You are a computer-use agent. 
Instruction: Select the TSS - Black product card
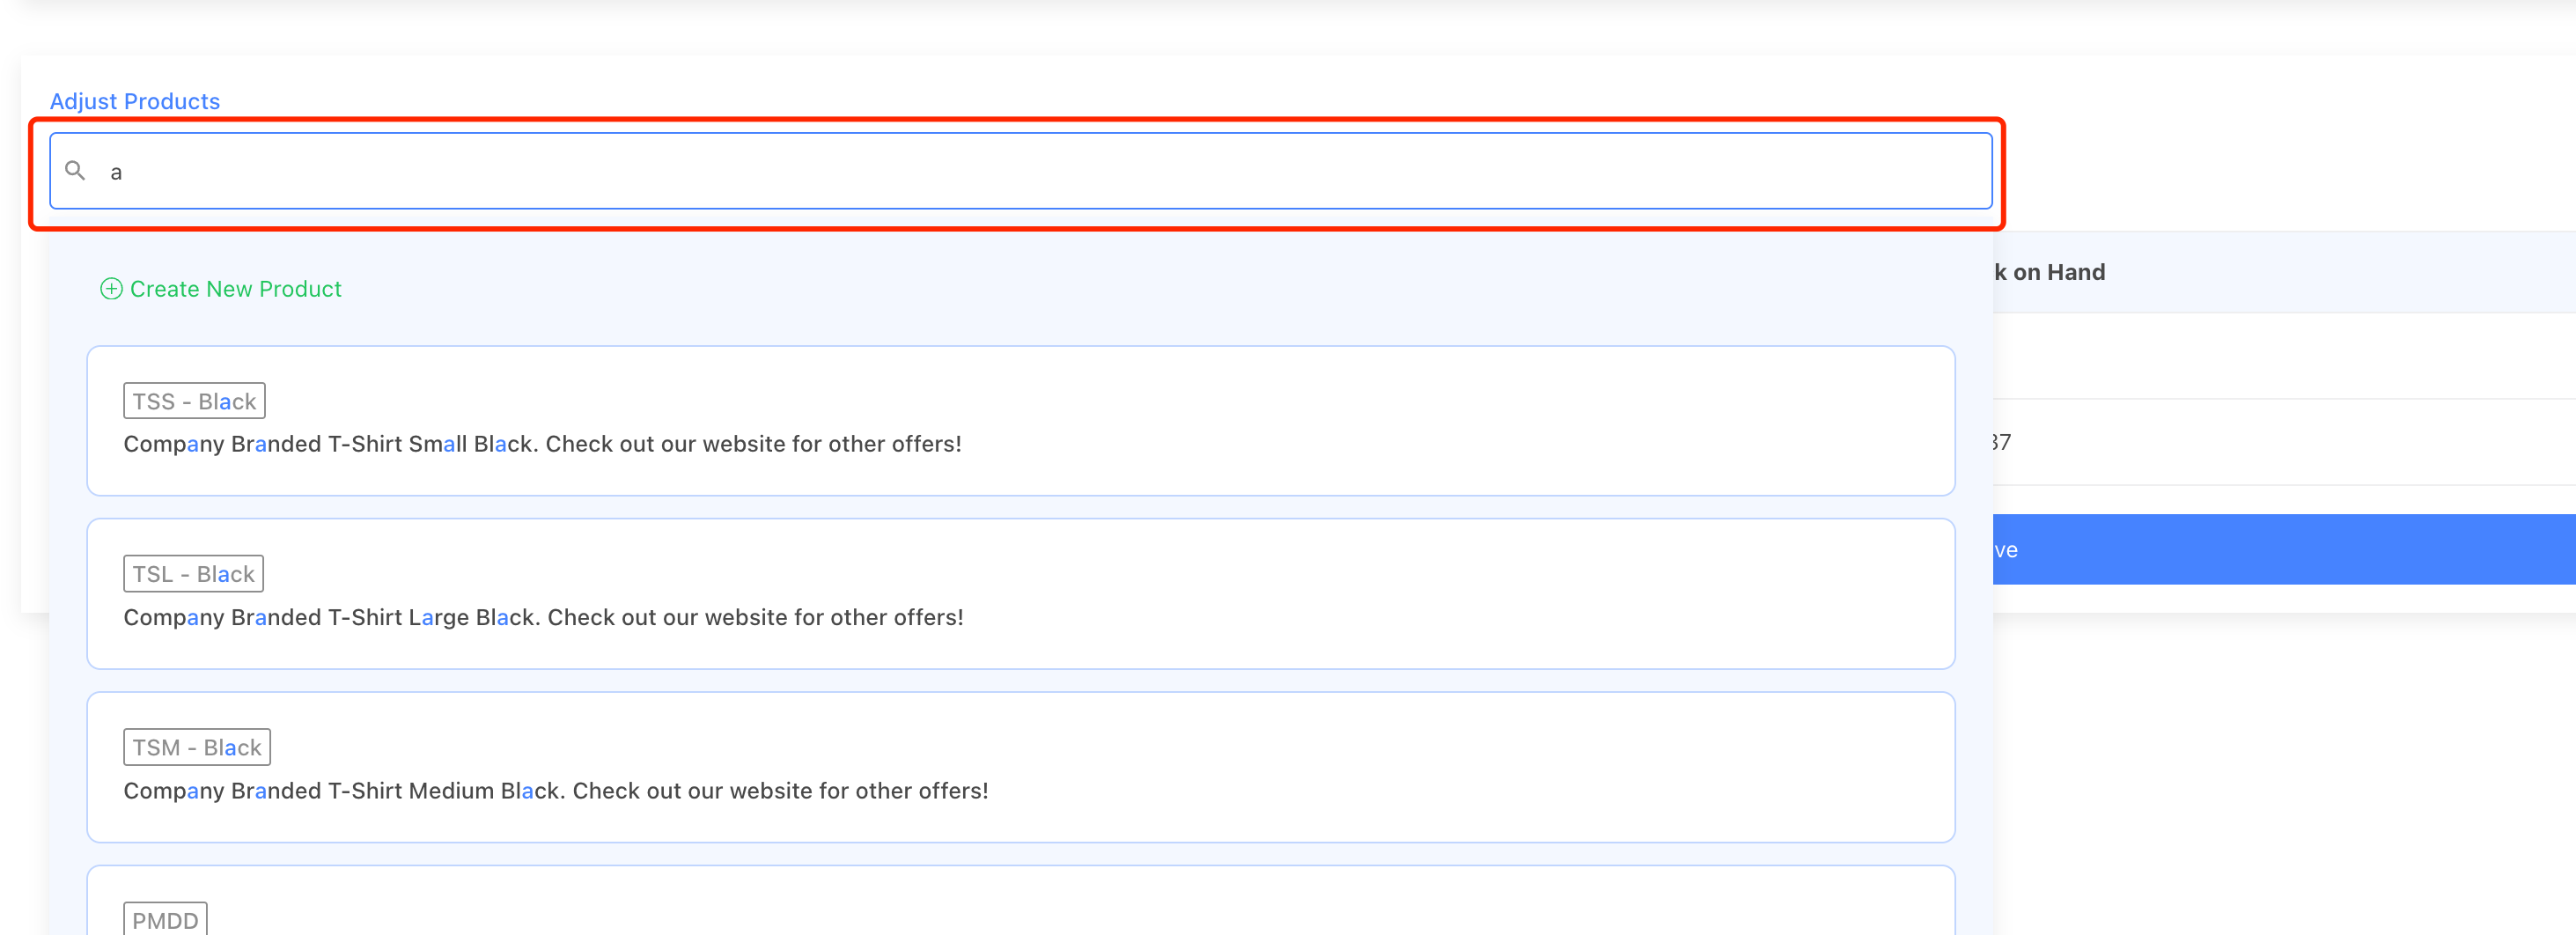pos(1020,420)
